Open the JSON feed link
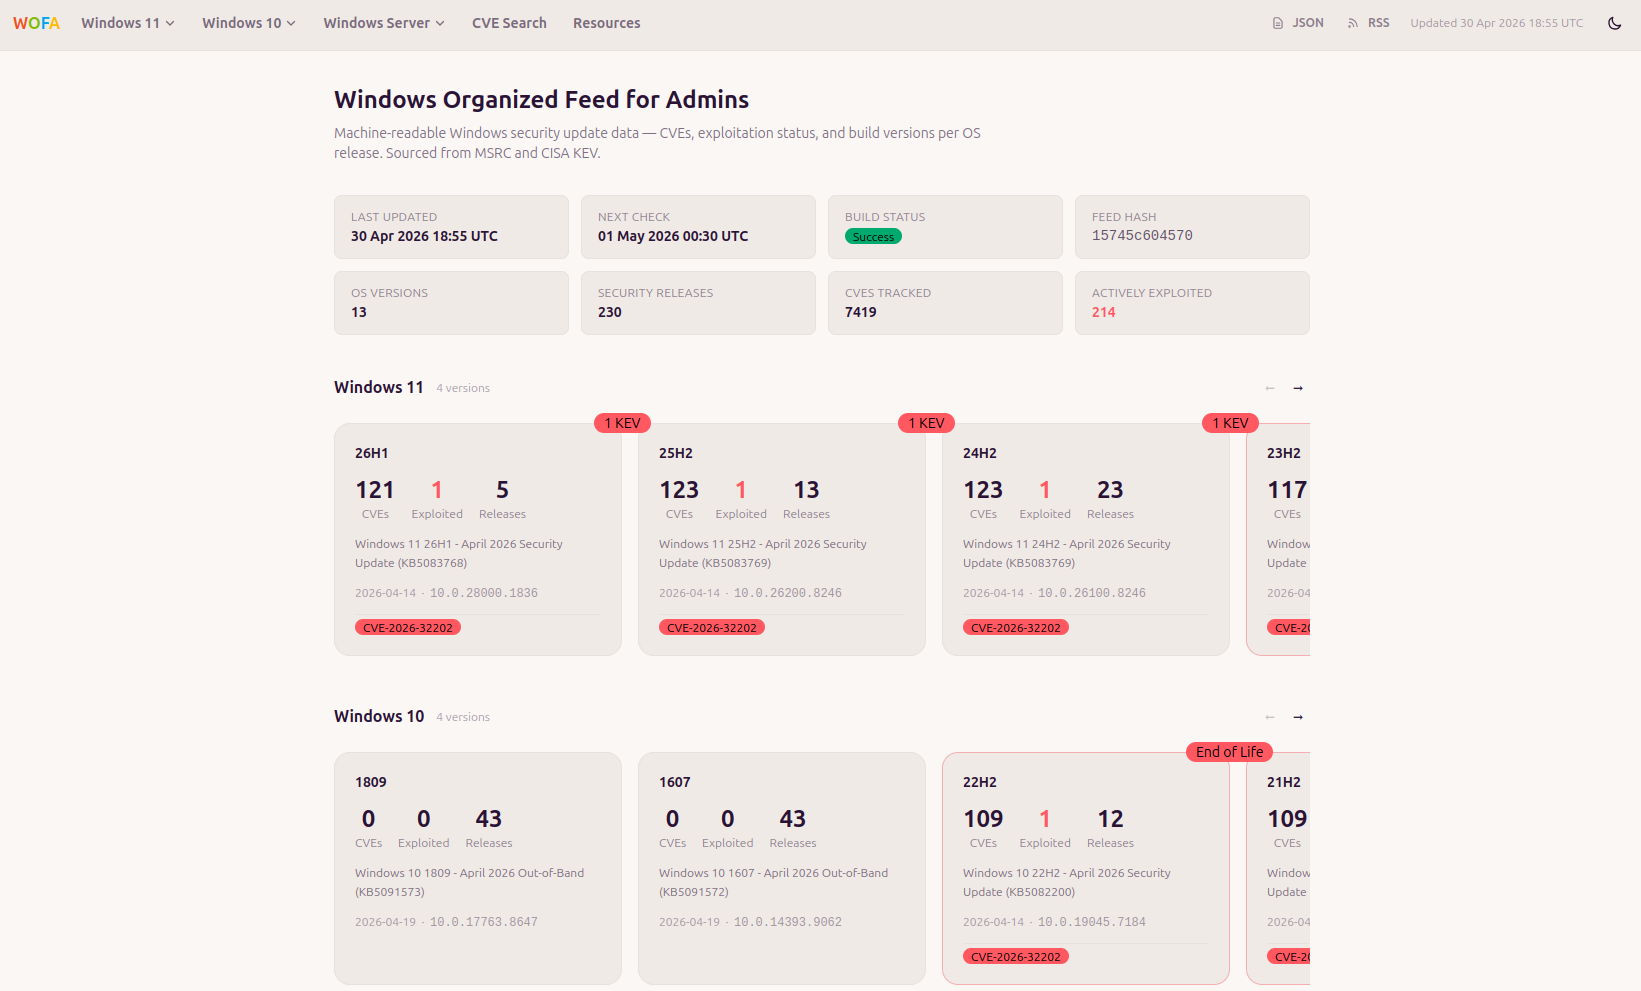Screen dimensions: 1641x991 1298,23
